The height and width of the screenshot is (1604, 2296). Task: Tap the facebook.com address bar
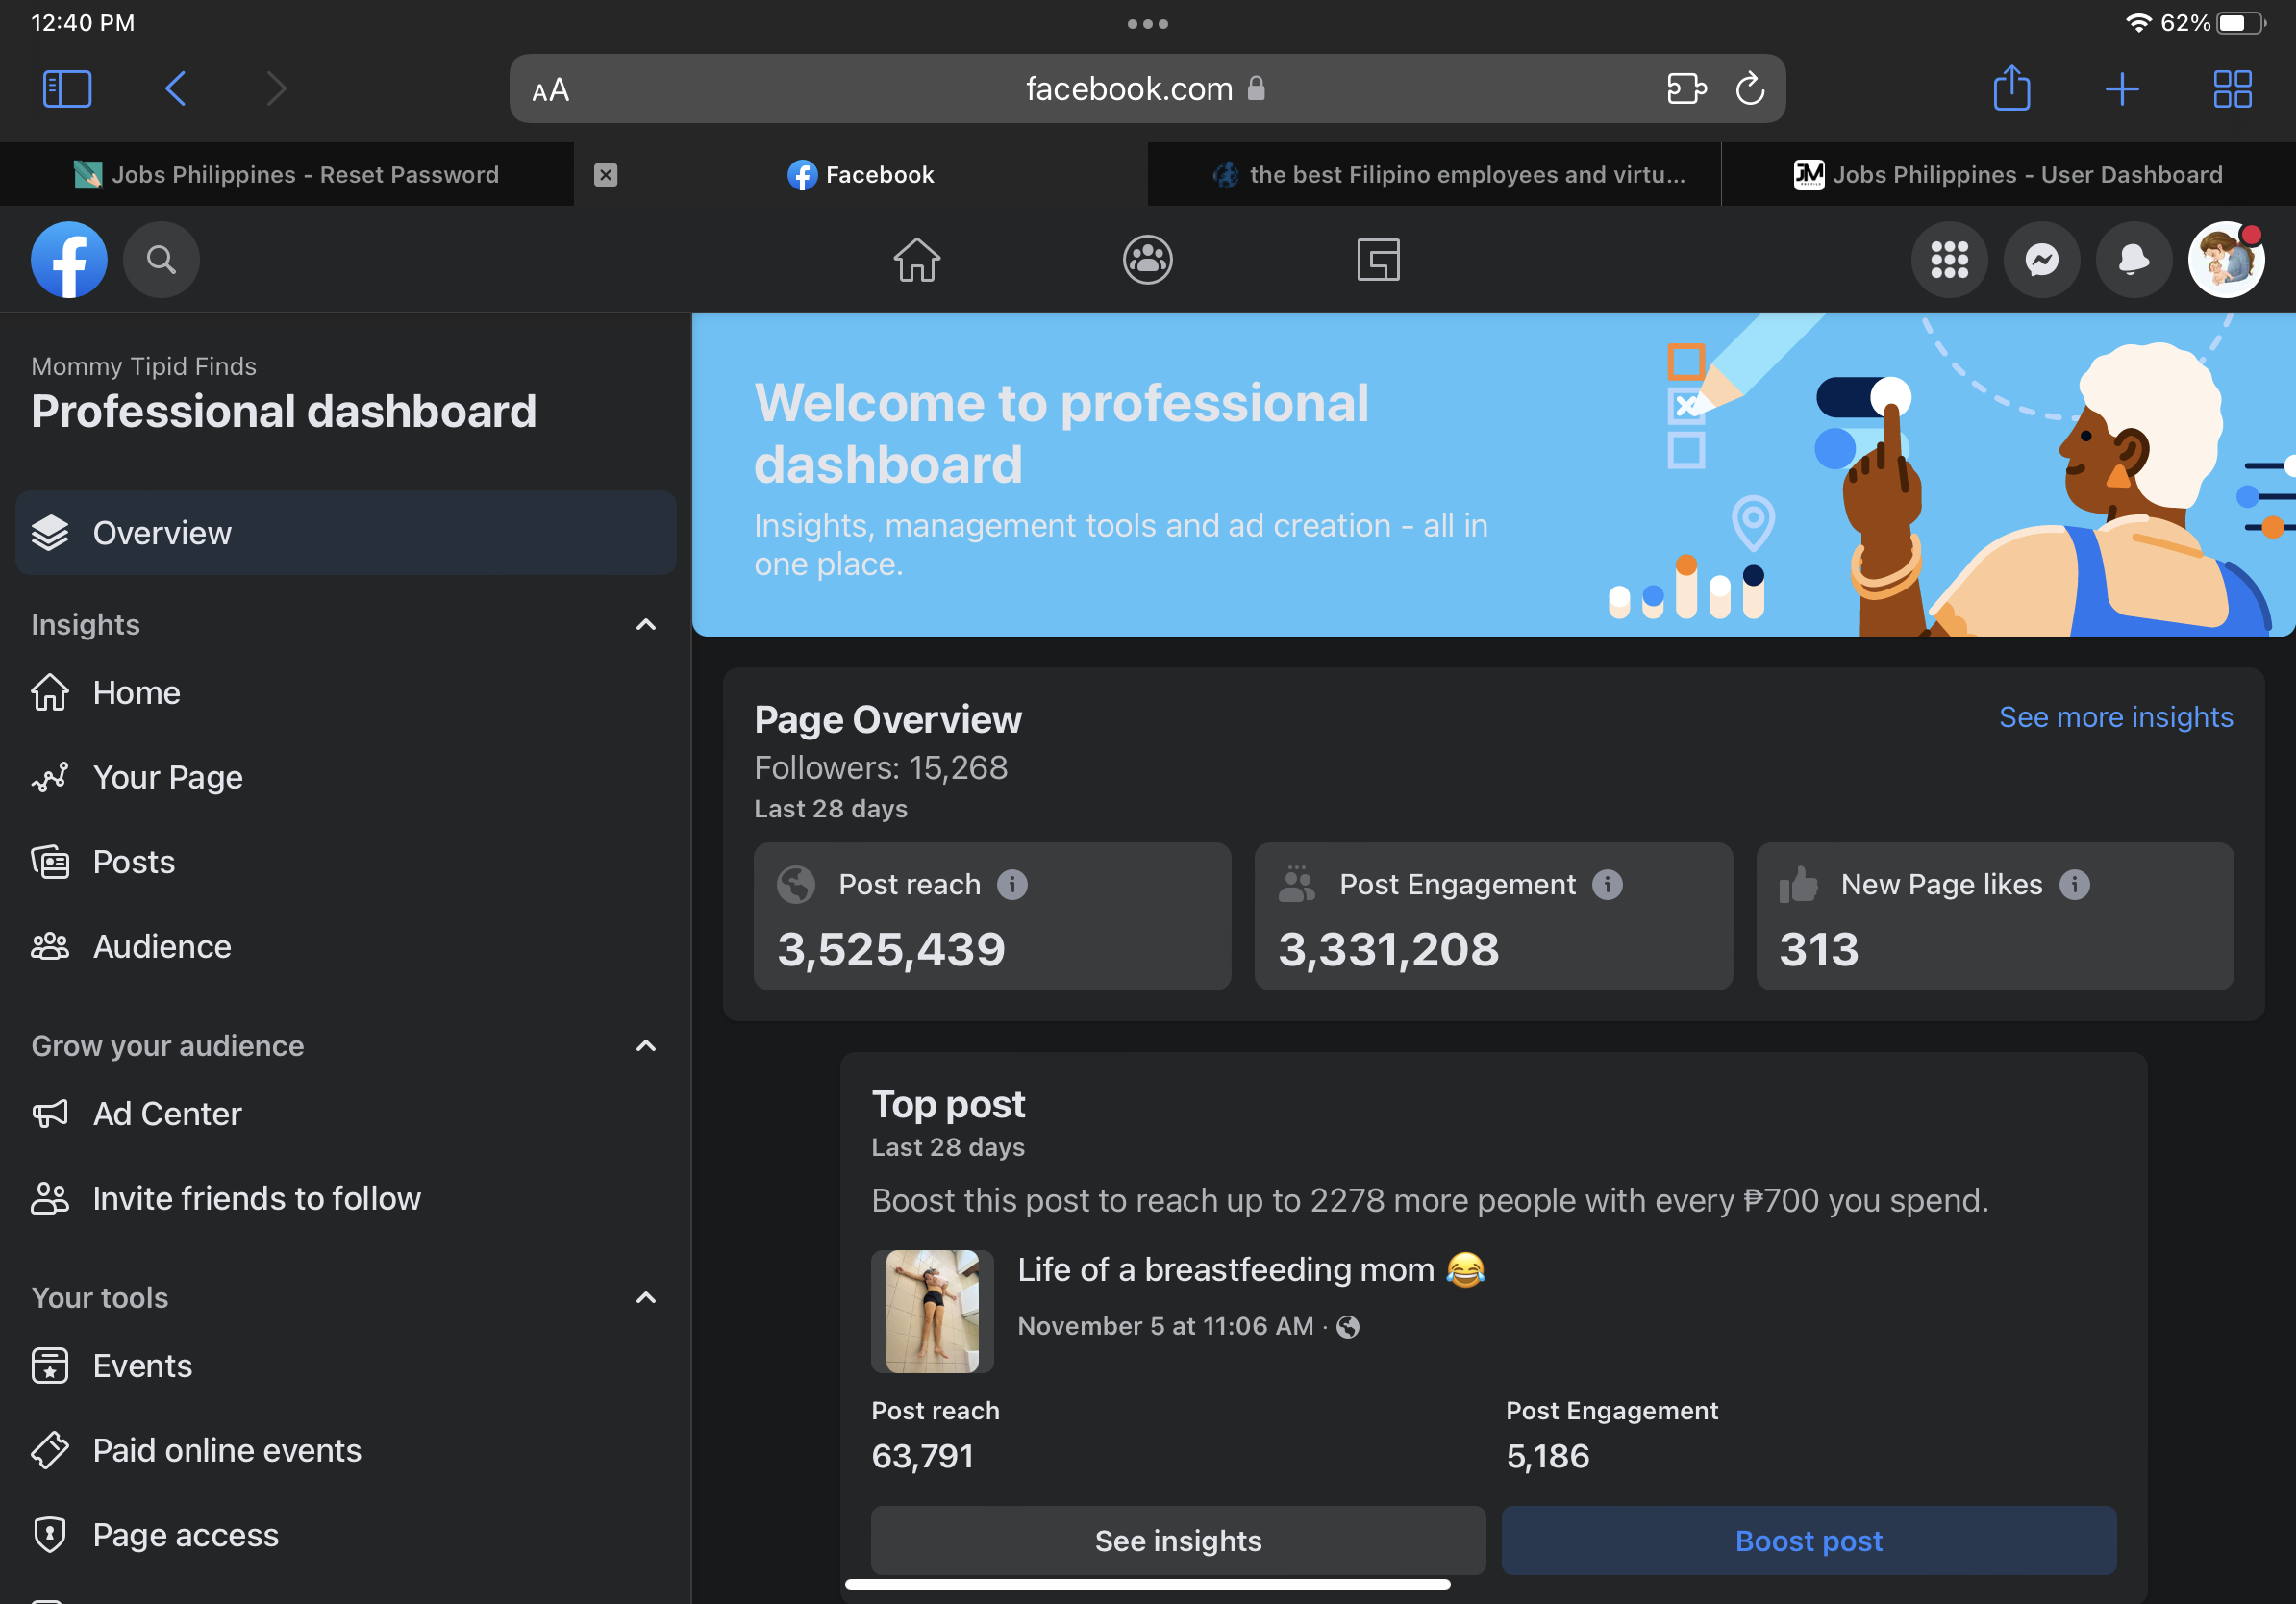pyautogui.click(x=1128, y=89)
